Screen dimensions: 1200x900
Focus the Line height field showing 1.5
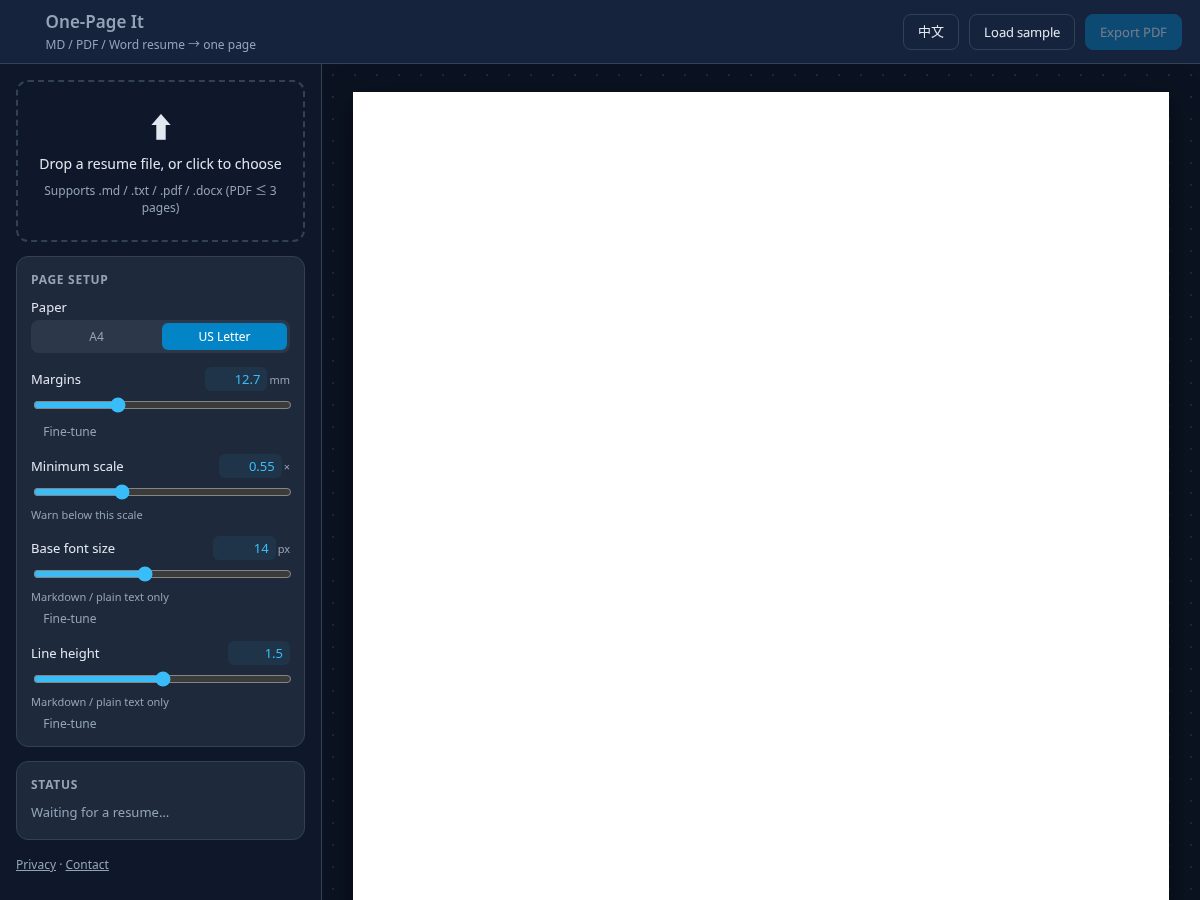point(259,653)
